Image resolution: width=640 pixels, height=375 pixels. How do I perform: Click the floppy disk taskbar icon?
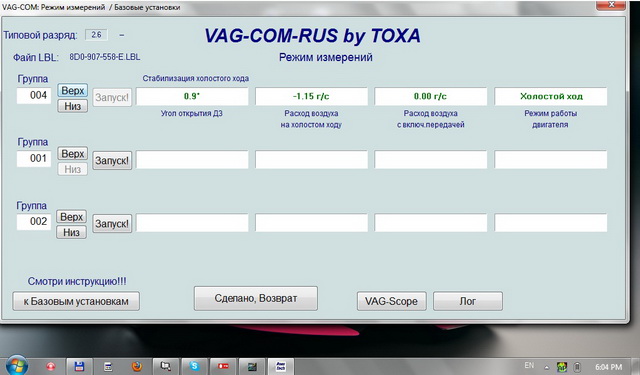(x=79, y=366)
